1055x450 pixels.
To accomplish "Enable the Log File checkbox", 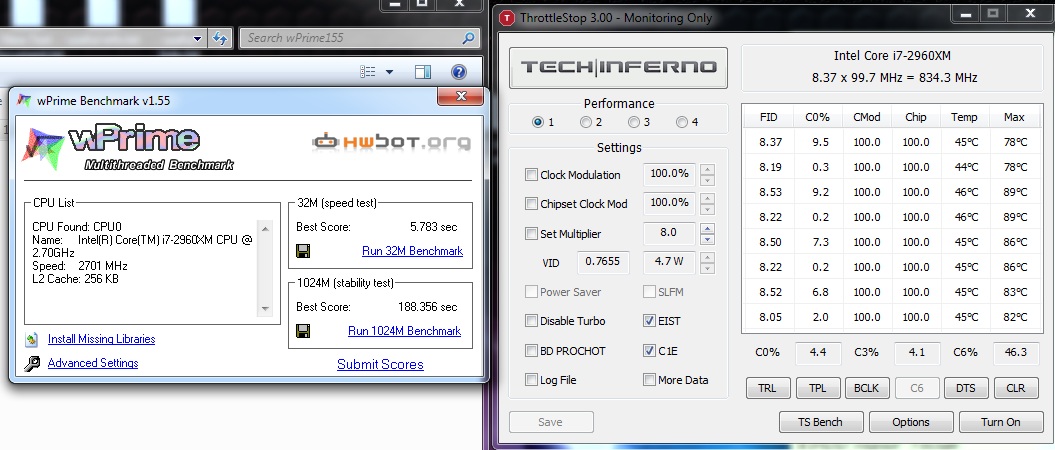I will (532, 380).
